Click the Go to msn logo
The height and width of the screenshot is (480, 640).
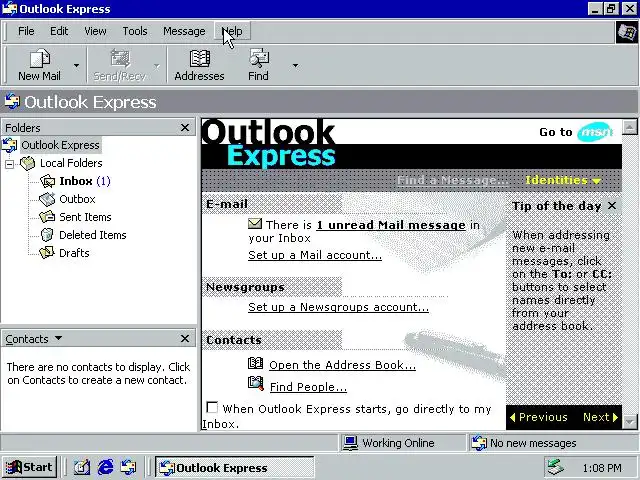[x=596, y=132]
